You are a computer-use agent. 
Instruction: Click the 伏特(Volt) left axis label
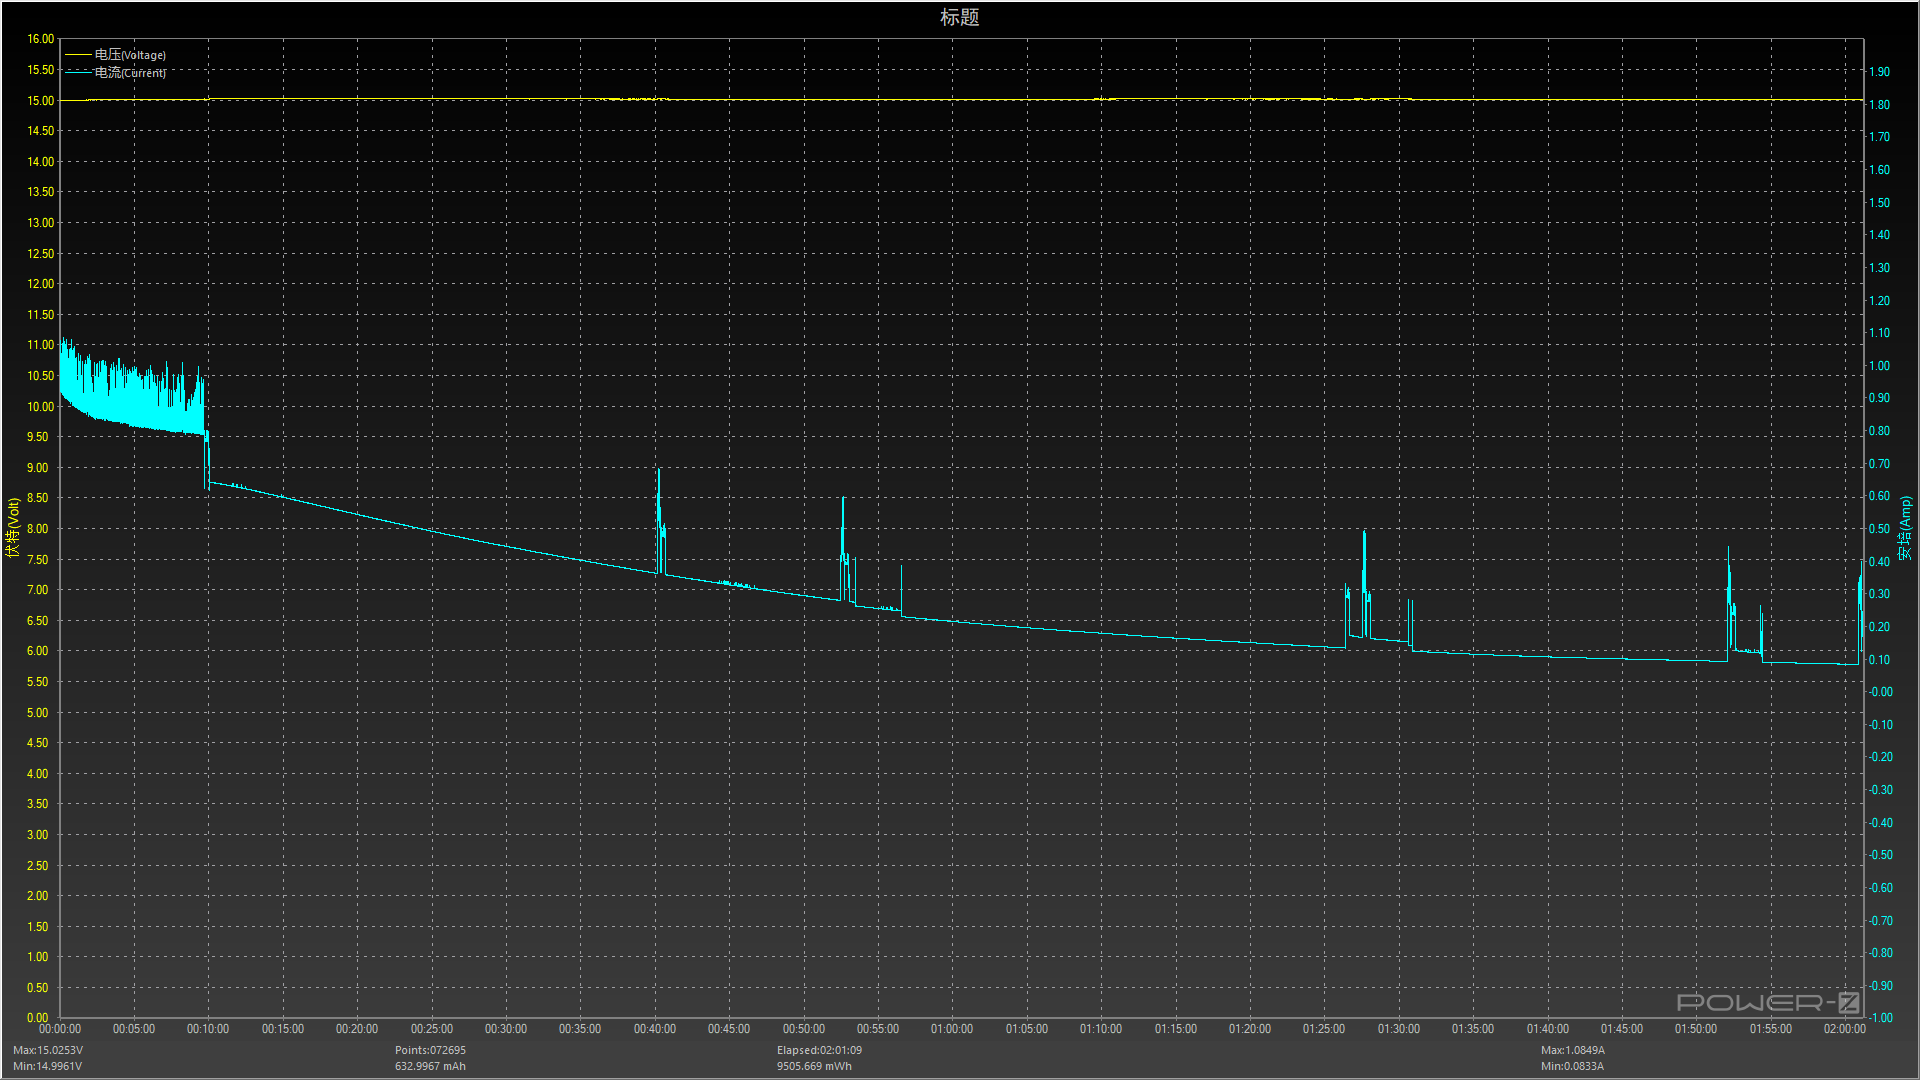(13, 527)
